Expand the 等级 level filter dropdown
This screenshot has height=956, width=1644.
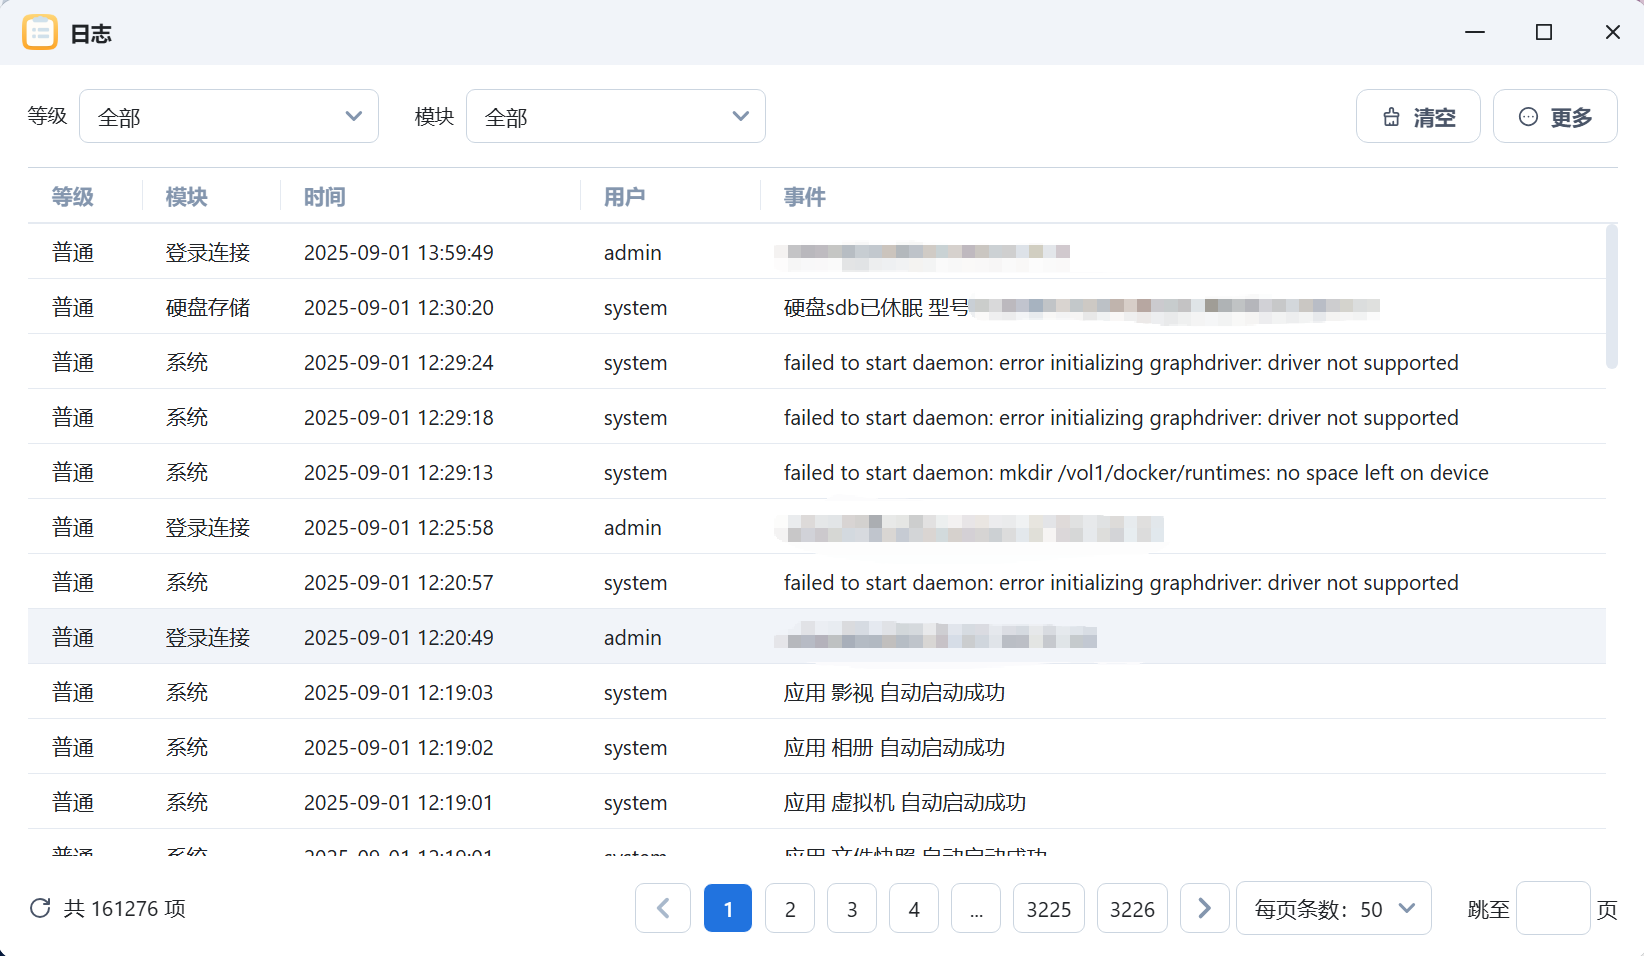tap(229, 117)
